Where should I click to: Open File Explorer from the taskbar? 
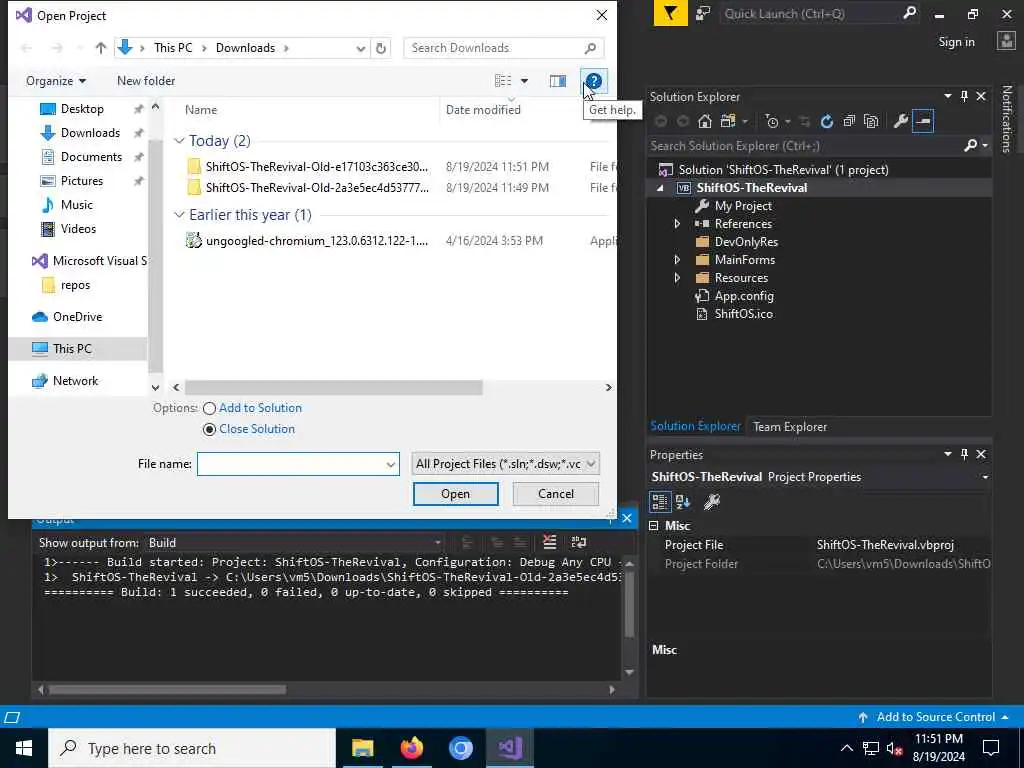(362, 748)
